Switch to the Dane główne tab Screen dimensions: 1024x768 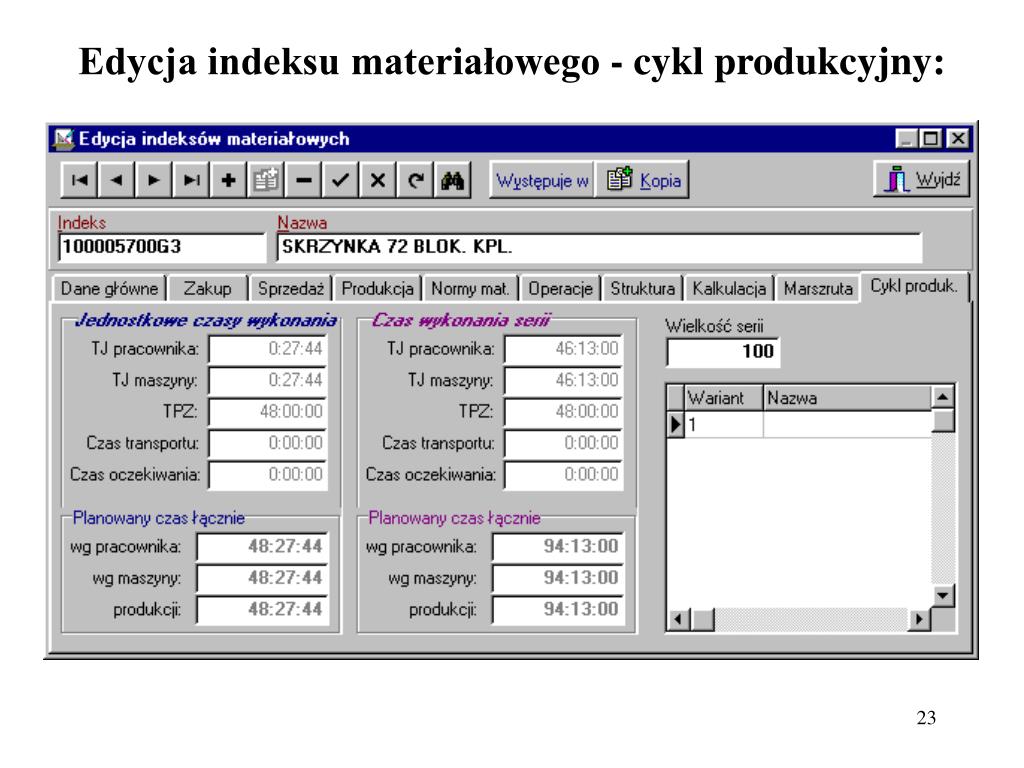click(x=109, y=288)
